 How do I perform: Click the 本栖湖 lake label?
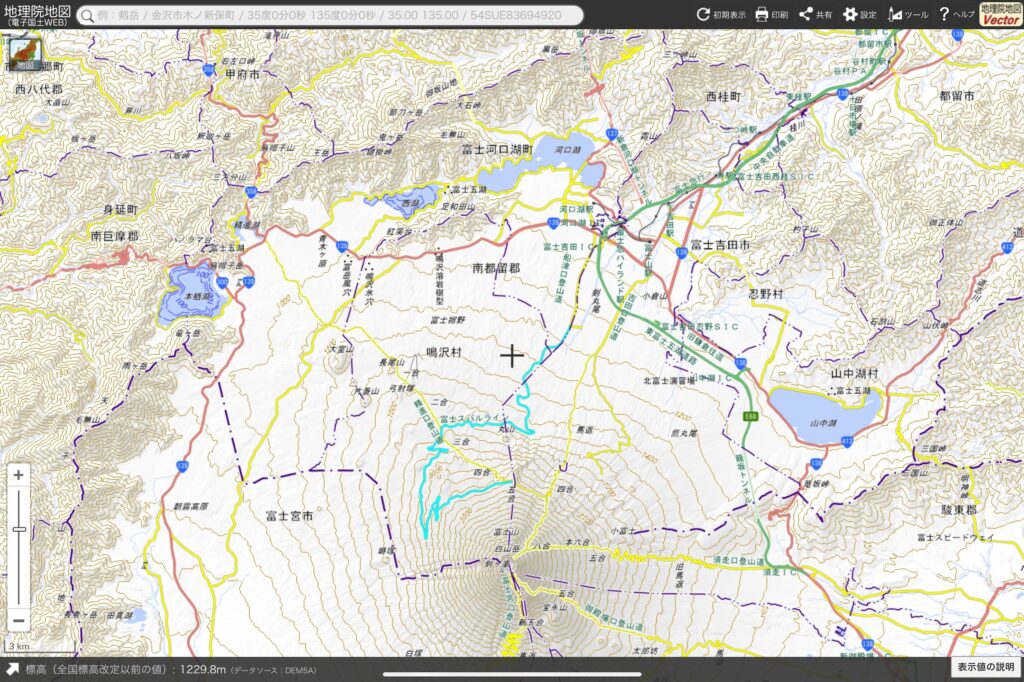coord(198,296)
